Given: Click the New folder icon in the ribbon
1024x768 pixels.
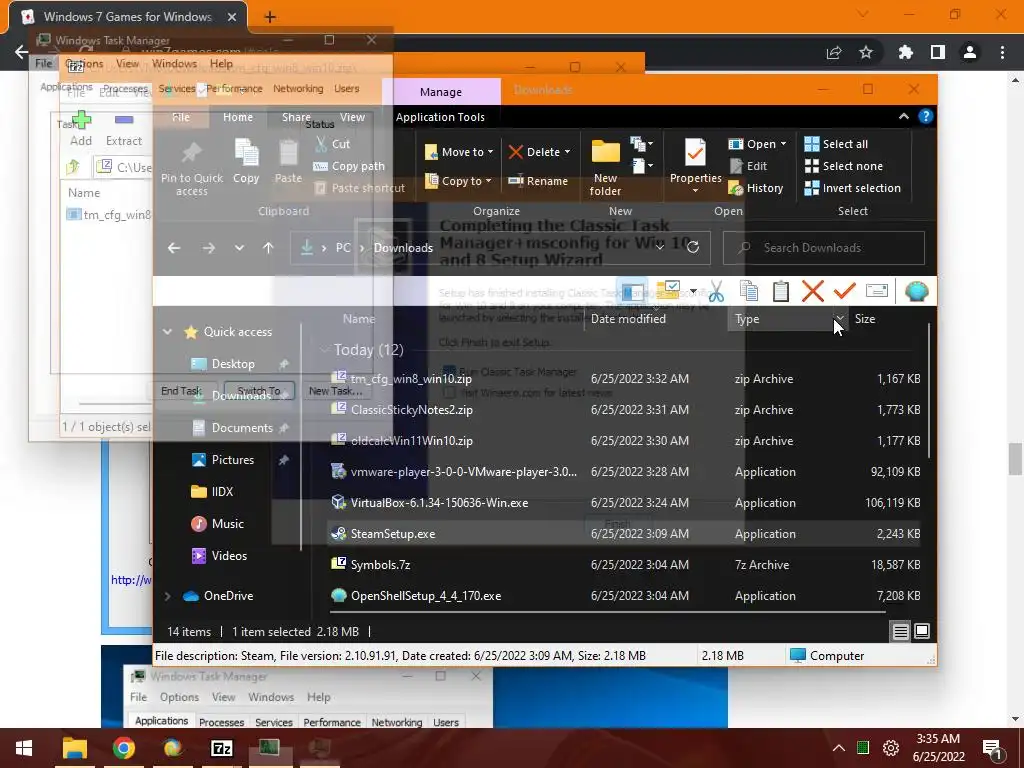Looking at the screenshot, I should 605,152.
